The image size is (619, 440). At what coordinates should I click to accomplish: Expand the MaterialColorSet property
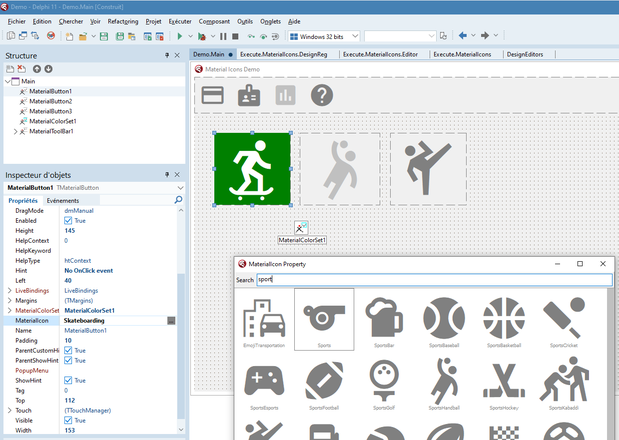[9, 311]
